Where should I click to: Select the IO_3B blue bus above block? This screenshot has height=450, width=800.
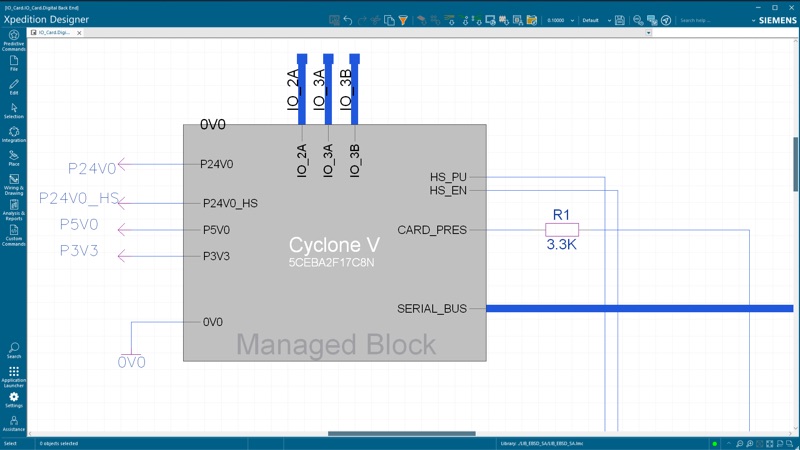[355, 89]
